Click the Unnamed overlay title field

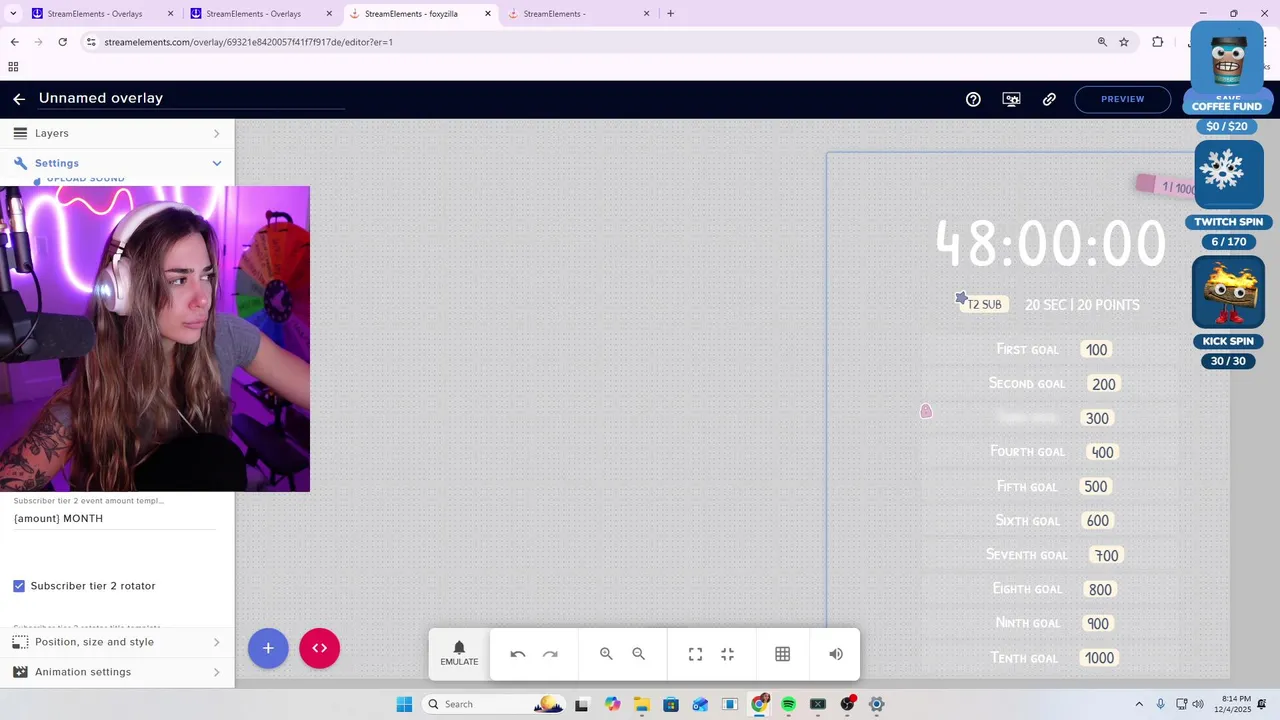coord(190,98)
